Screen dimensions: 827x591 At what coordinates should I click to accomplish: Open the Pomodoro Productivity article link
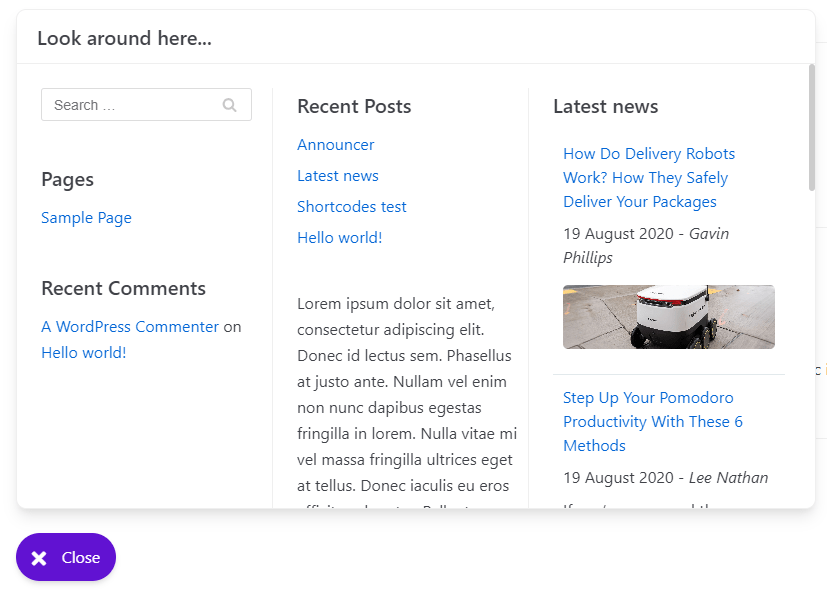coord(653,421)
